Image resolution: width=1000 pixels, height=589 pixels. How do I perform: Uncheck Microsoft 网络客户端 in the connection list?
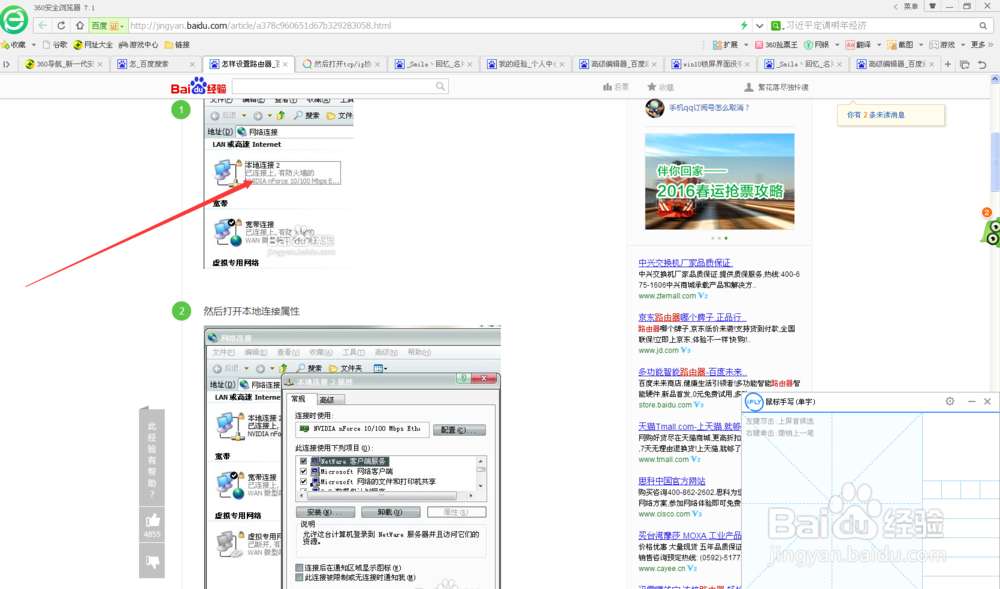(x=303, y=472)
